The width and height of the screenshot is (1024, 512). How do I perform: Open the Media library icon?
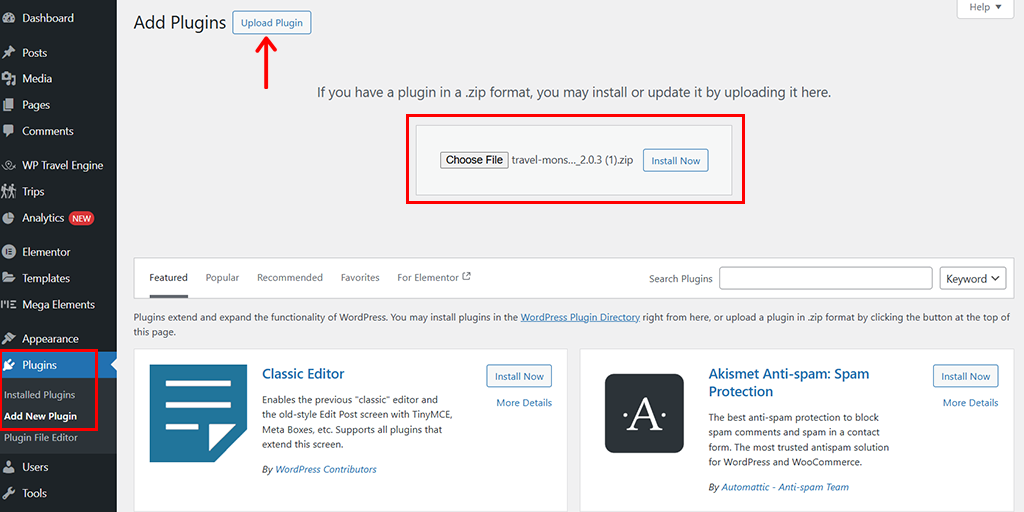pos(9,78)
